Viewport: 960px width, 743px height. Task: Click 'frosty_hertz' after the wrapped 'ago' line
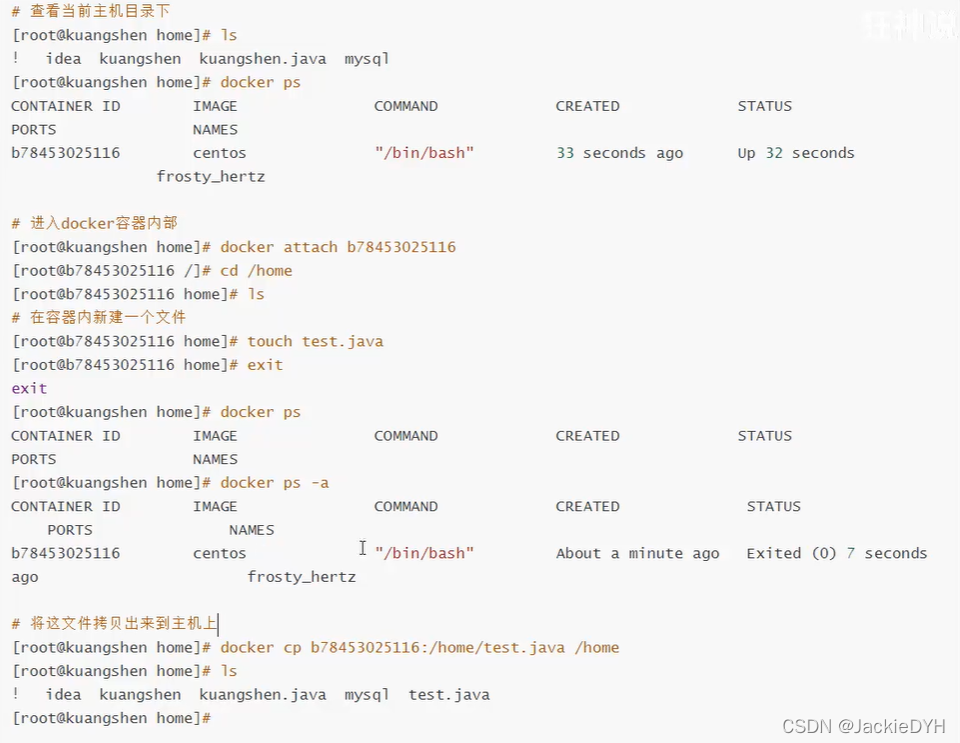[x=301, y=577]
